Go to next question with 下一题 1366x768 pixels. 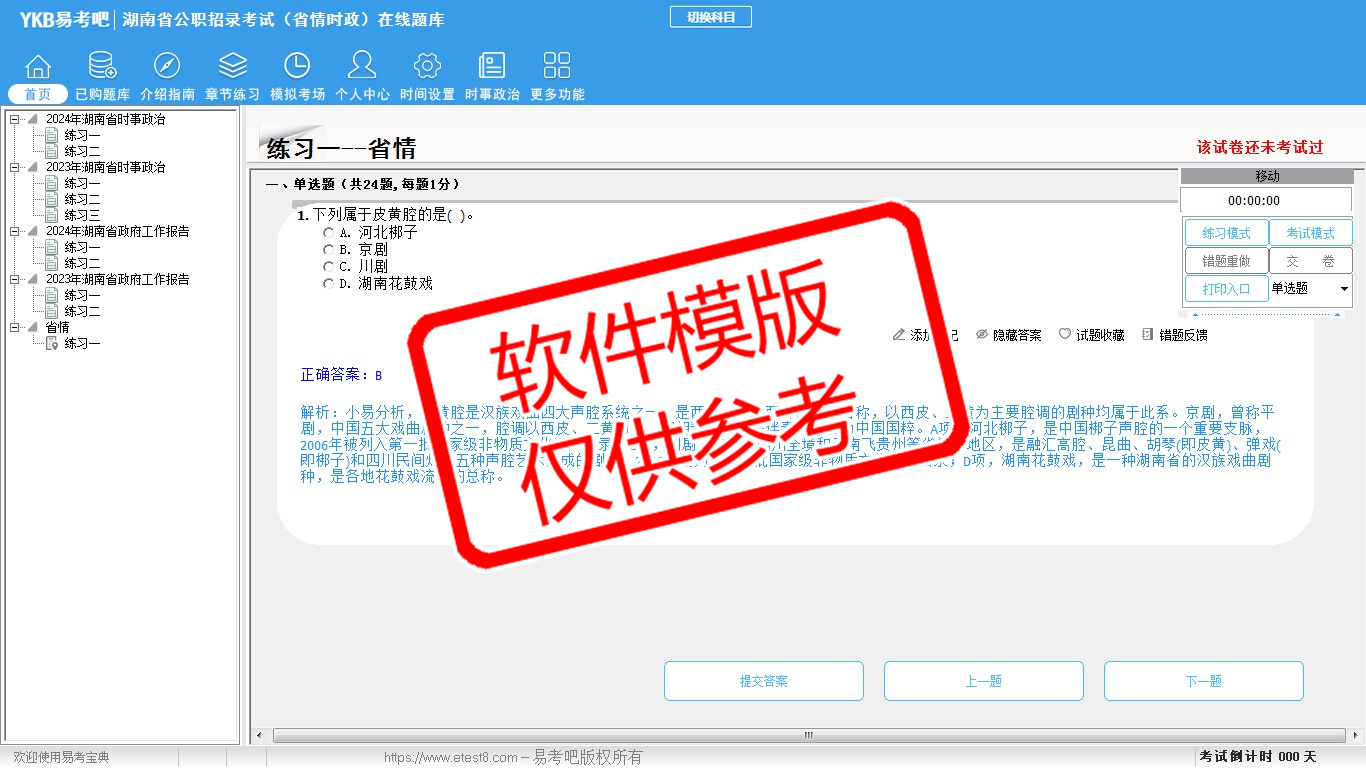(1203, 681)
